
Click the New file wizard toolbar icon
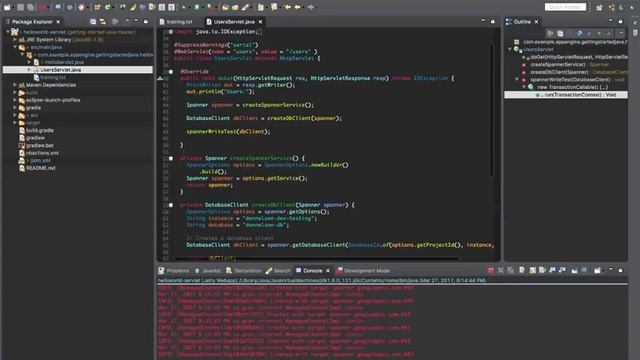[x=7, y=7]
